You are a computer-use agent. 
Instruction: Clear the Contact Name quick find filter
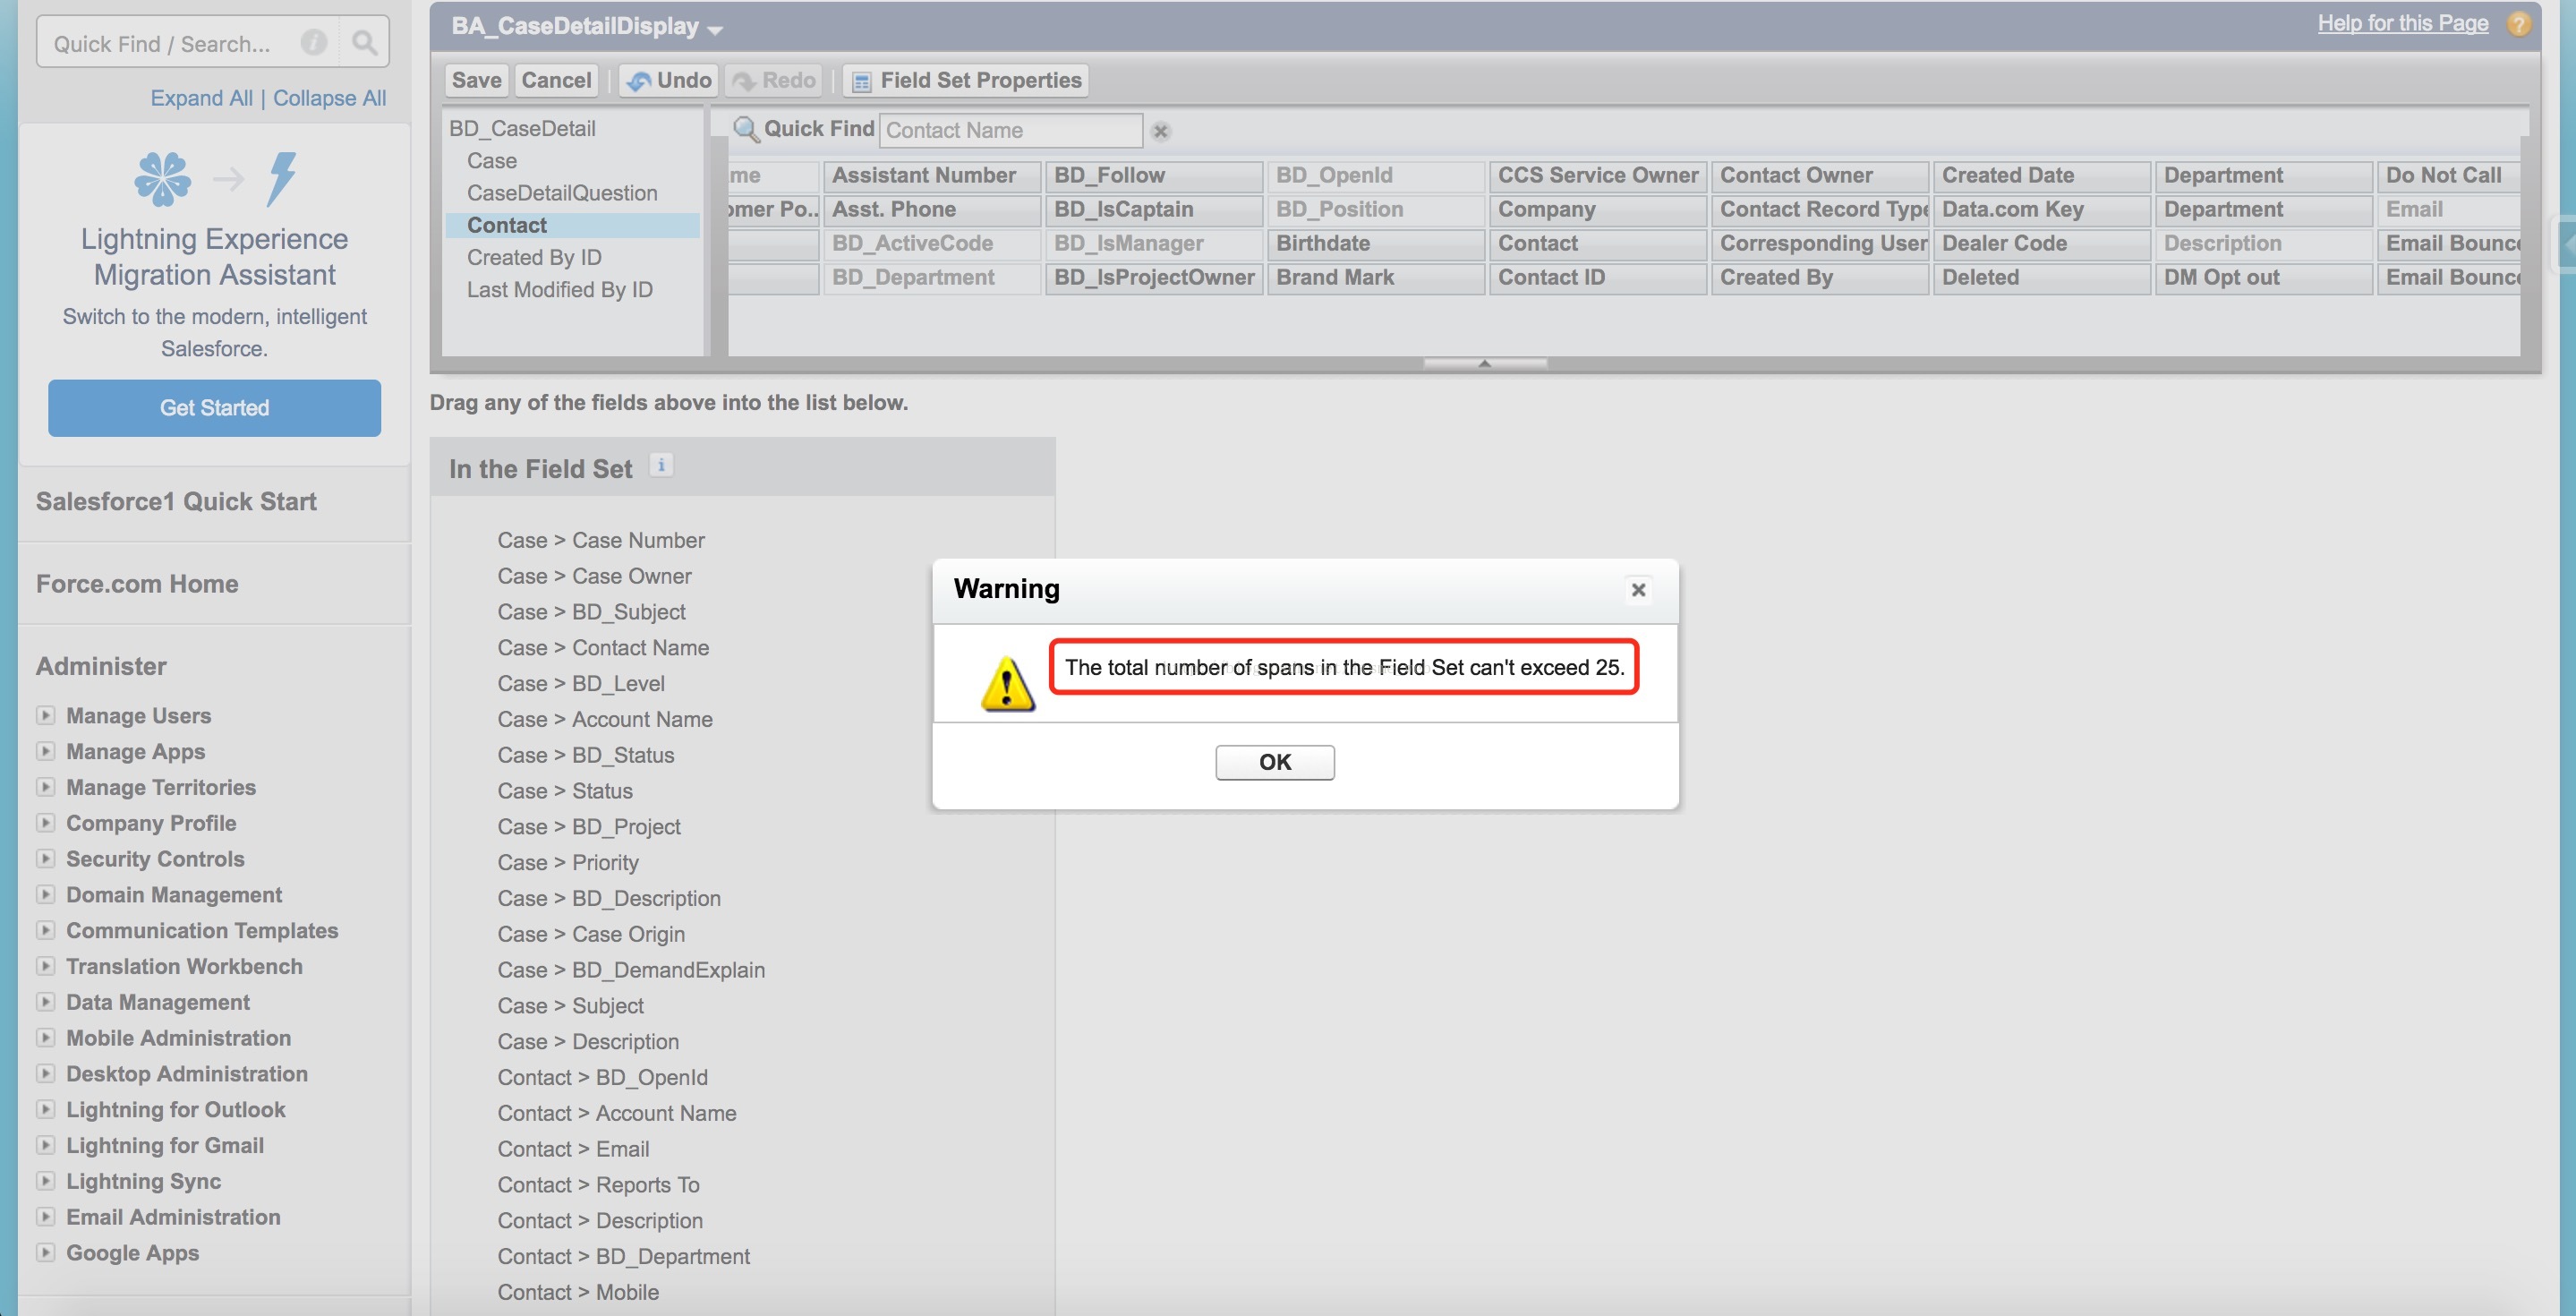click(1161, 131)
